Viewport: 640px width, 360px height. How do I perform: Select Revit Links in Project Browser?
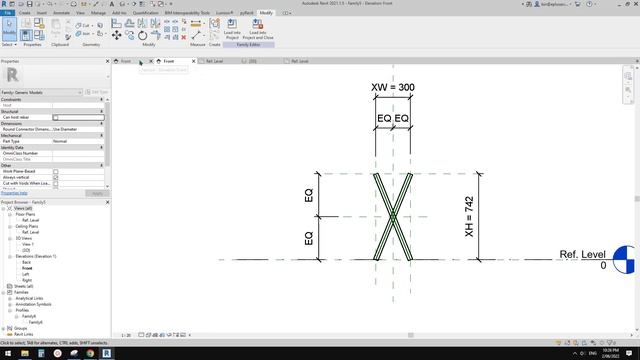click(x=23, y=334)
